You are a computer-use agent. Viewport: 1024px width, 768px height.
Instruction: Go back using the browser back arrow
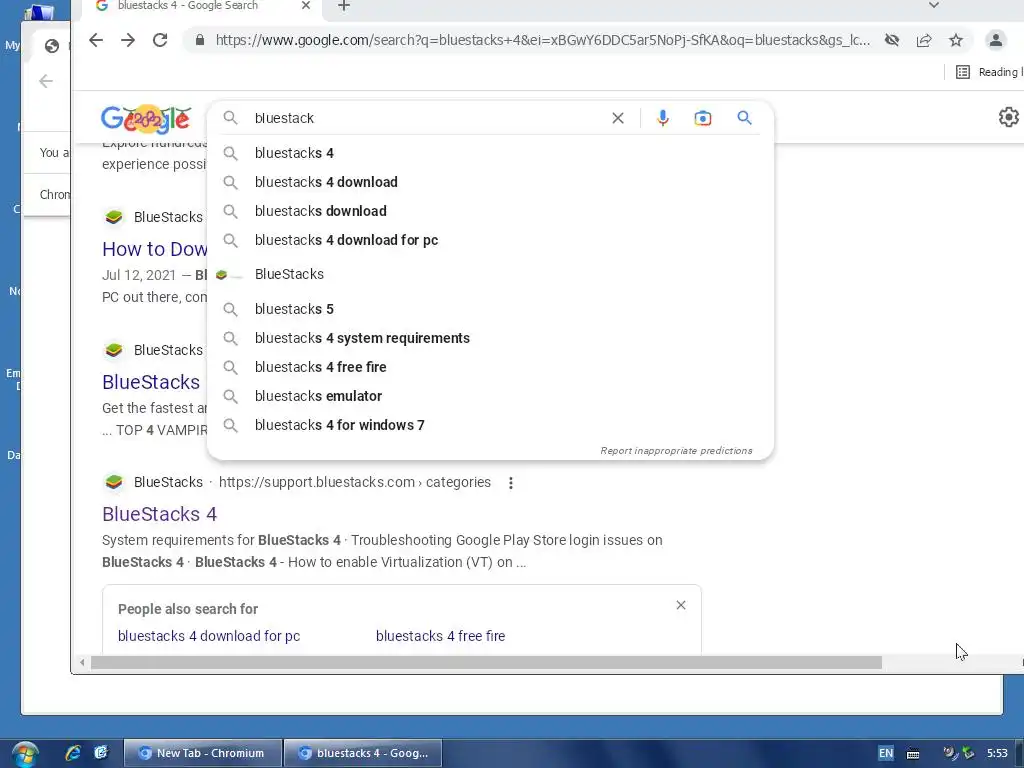click(x=96, y=40)
